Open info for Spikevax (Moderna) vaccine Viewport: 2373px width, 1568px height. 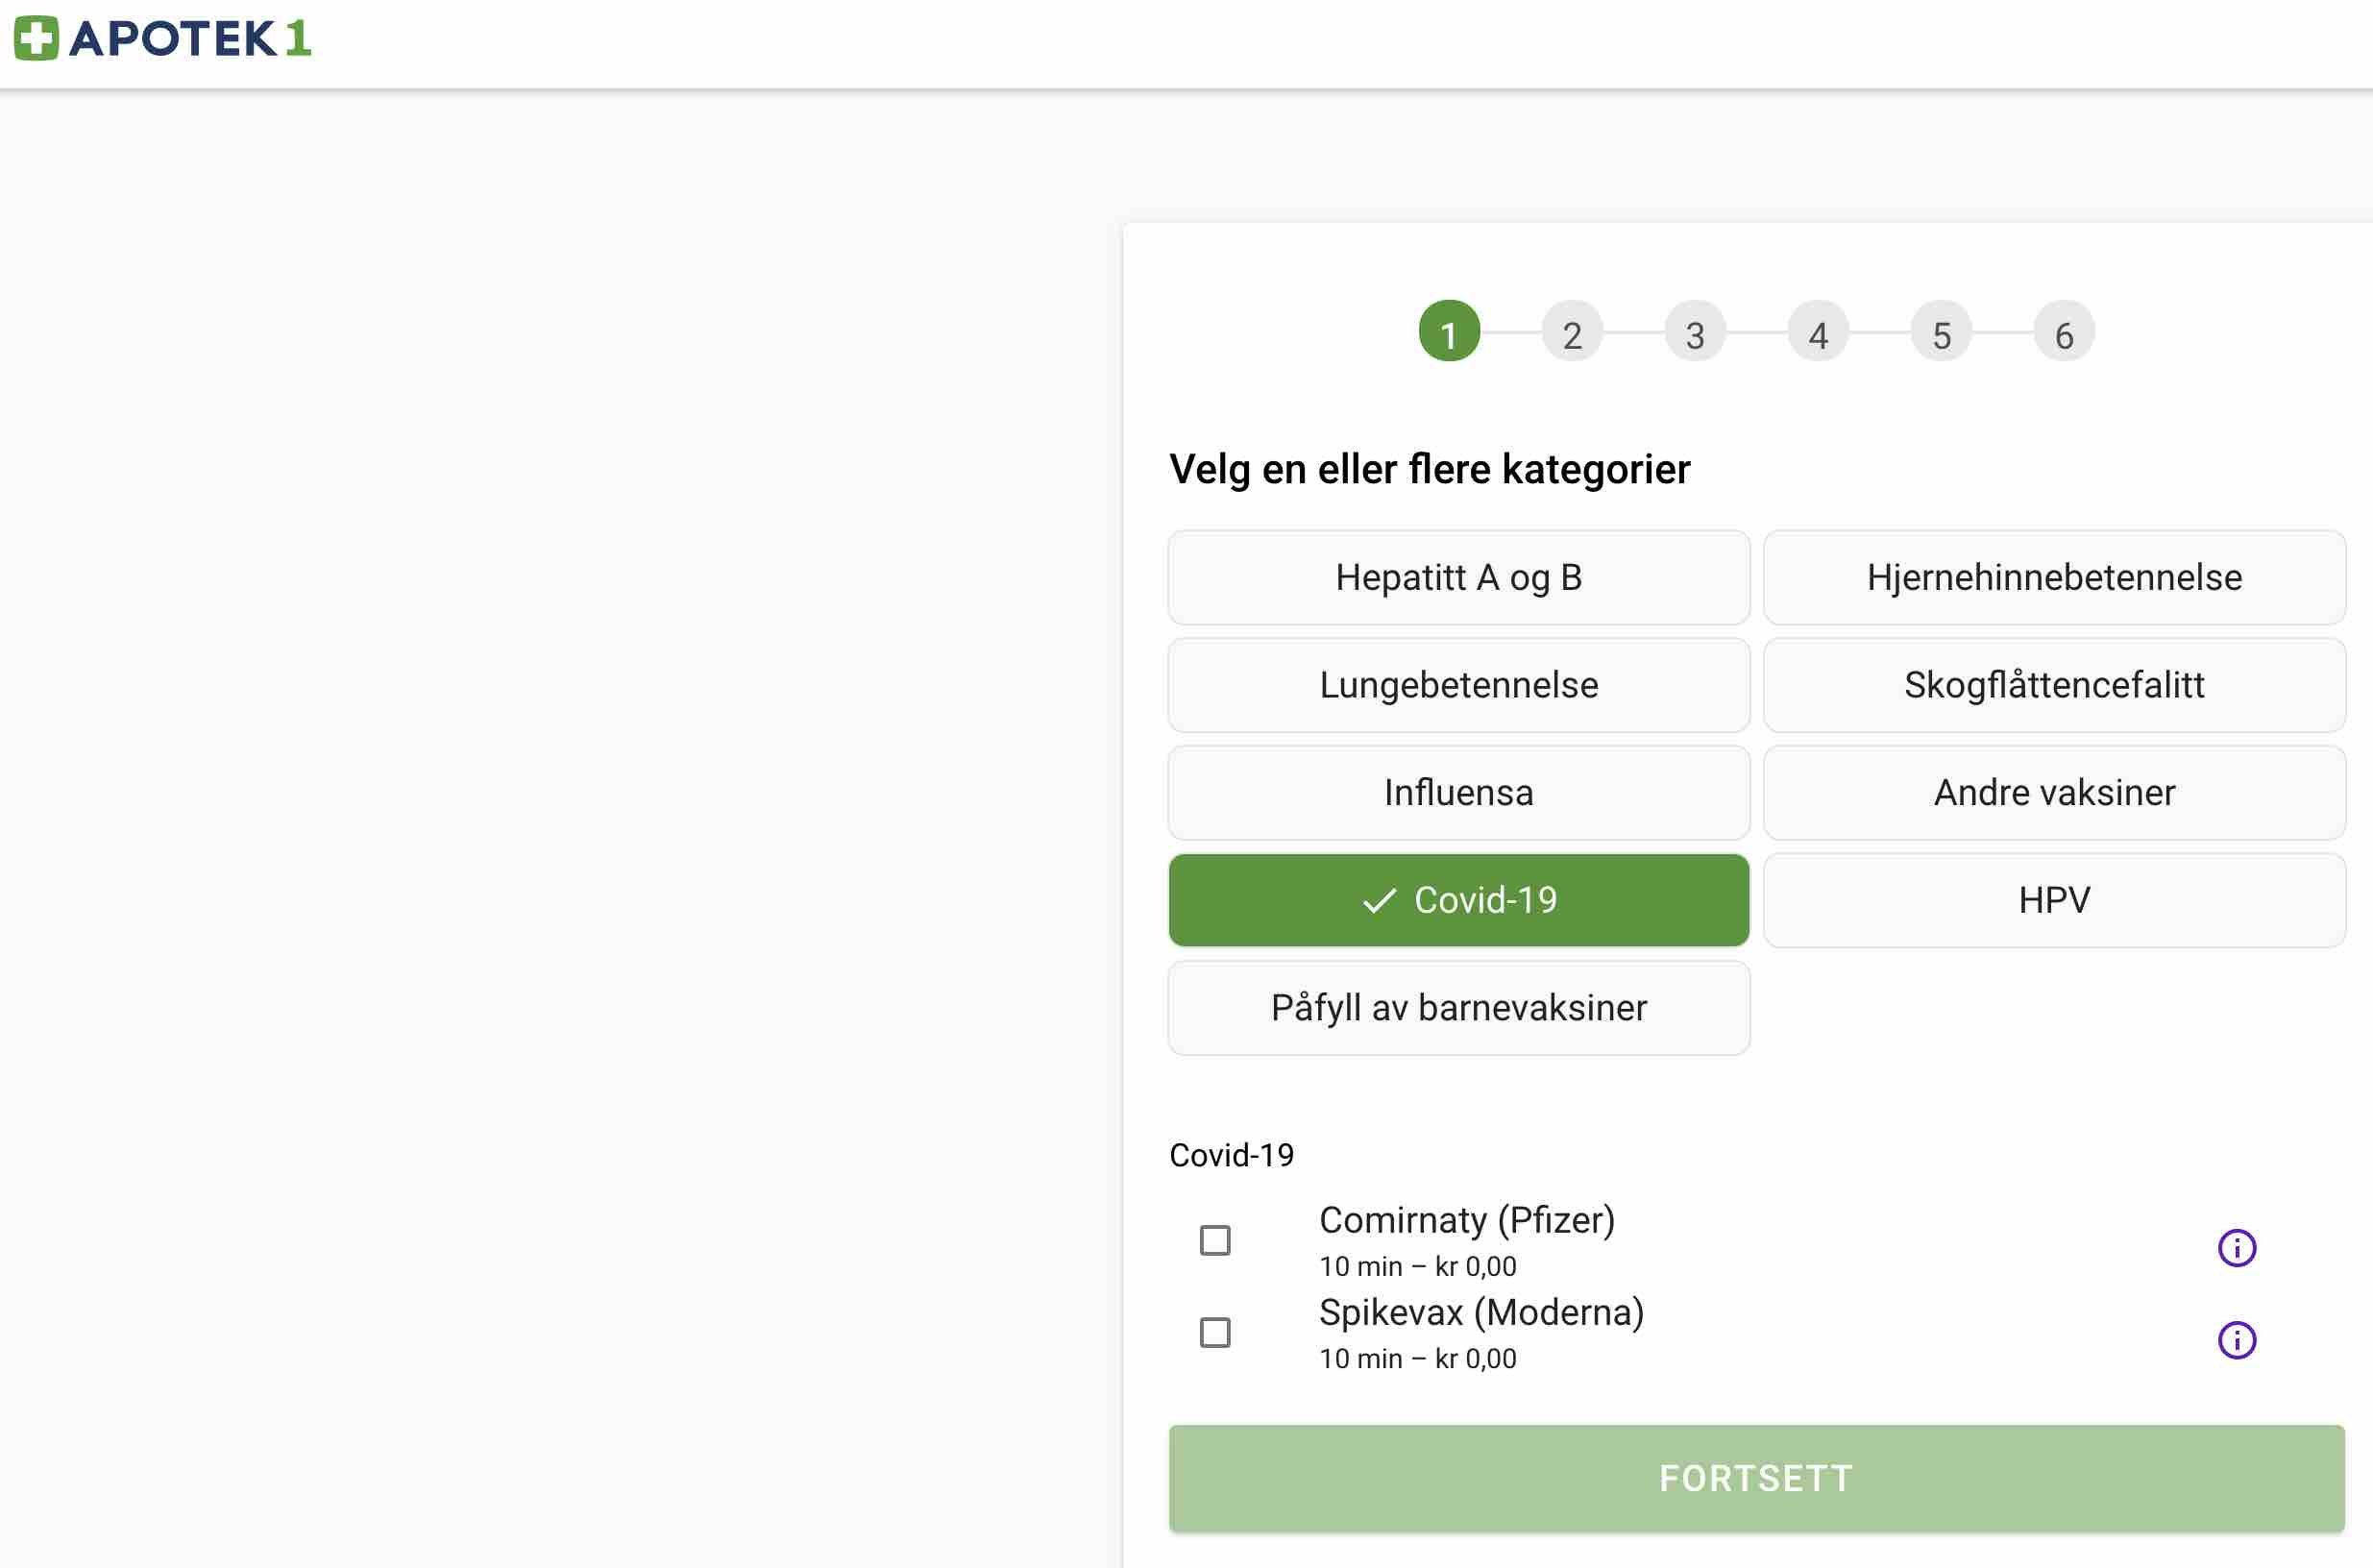coord(2237,1340)
